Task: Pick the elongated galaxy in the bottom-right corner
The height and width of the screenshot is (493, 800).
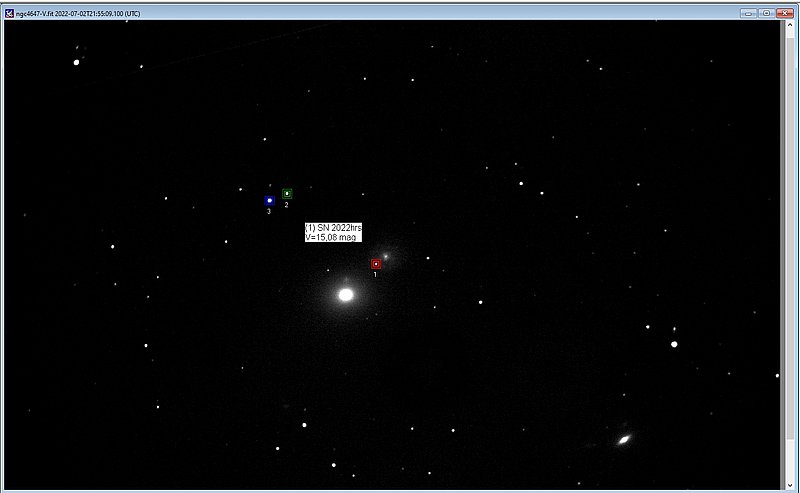Action: [x=624, y=438]
